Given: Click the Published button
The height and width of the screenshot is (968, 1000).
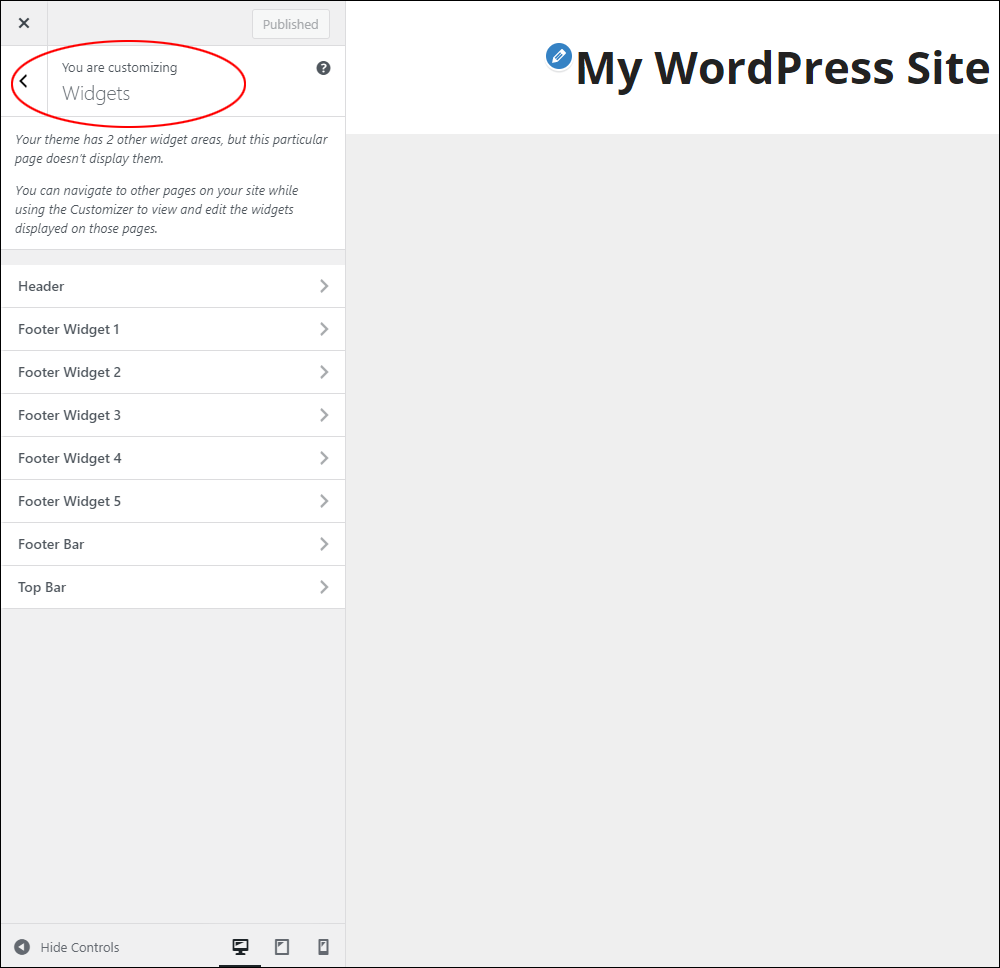Looking at the screenshot, I should click(291, 24).
